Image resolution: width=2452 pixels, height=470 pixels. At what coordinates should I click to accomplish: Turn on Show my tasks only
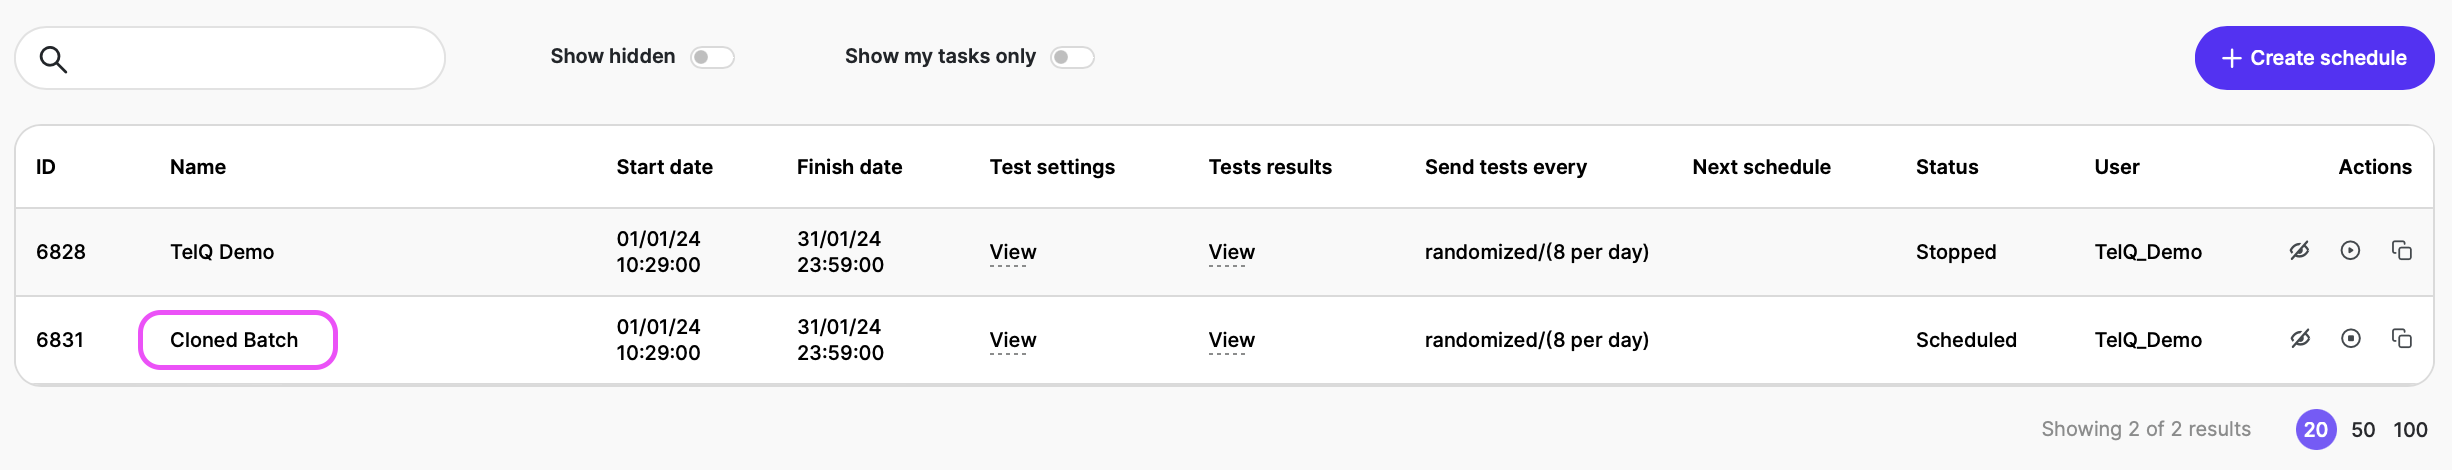(1072, 57)
